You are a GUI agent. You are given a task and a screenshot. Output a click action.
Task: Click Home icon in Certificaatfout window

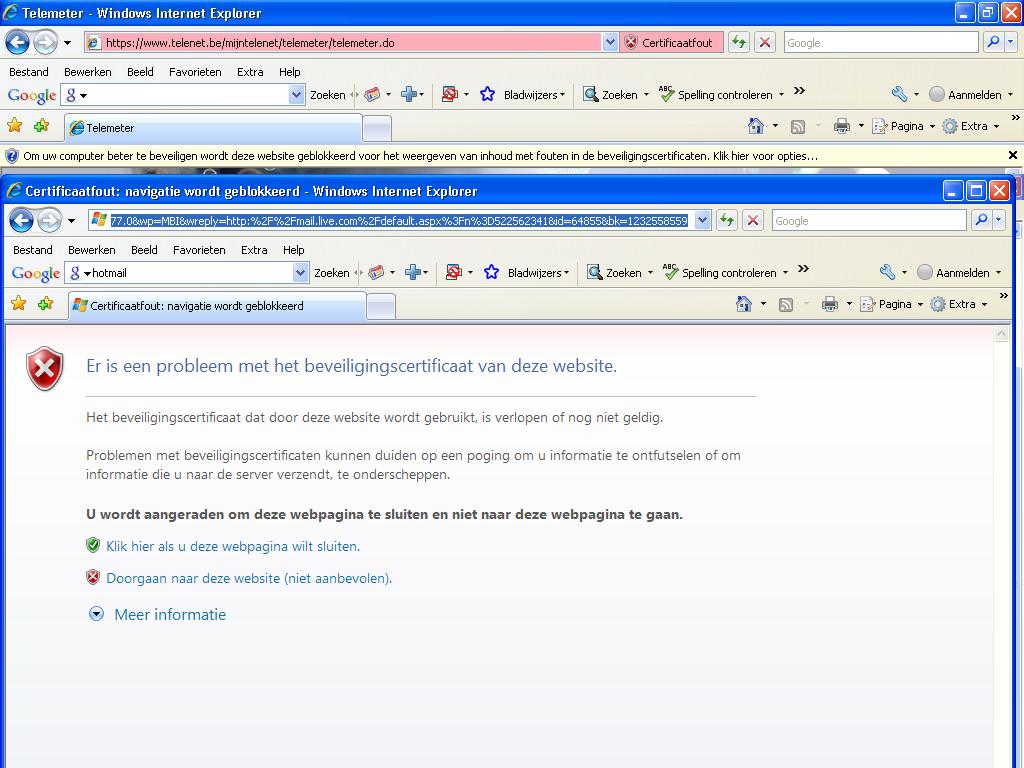pyautogui.click(x=743, y=304)
